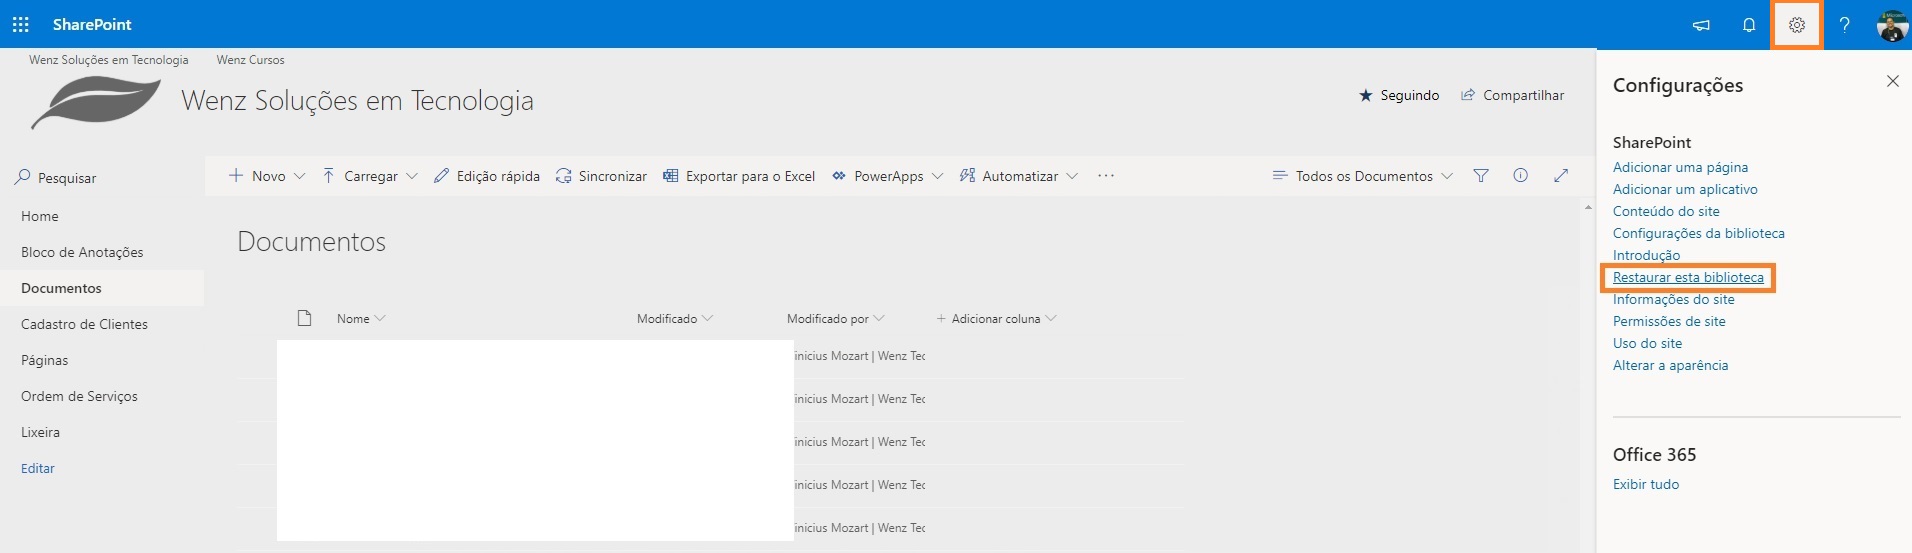This screenshot has height=553, width=1912.
Task: Open the notifications bell icon
Action: point(1749,25)
